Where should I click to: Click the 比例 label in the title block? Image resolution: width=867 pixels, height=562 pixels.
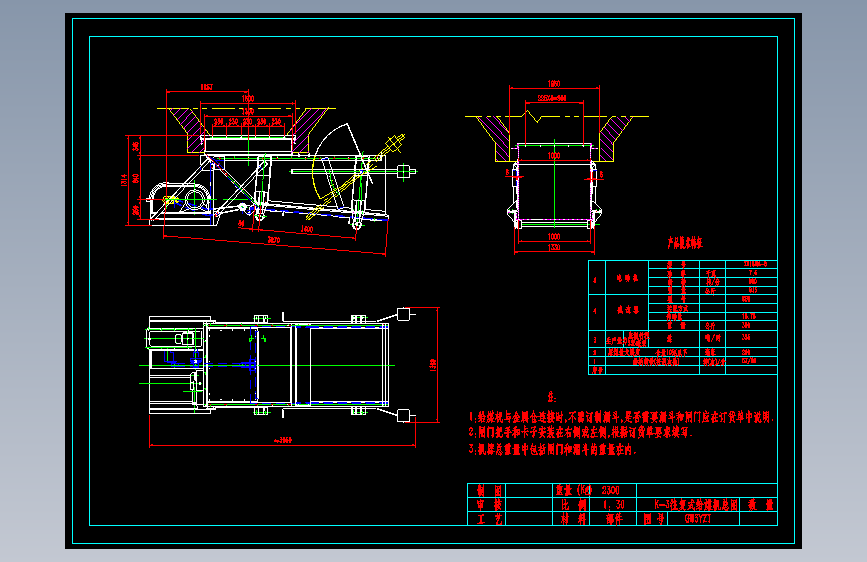574,504
